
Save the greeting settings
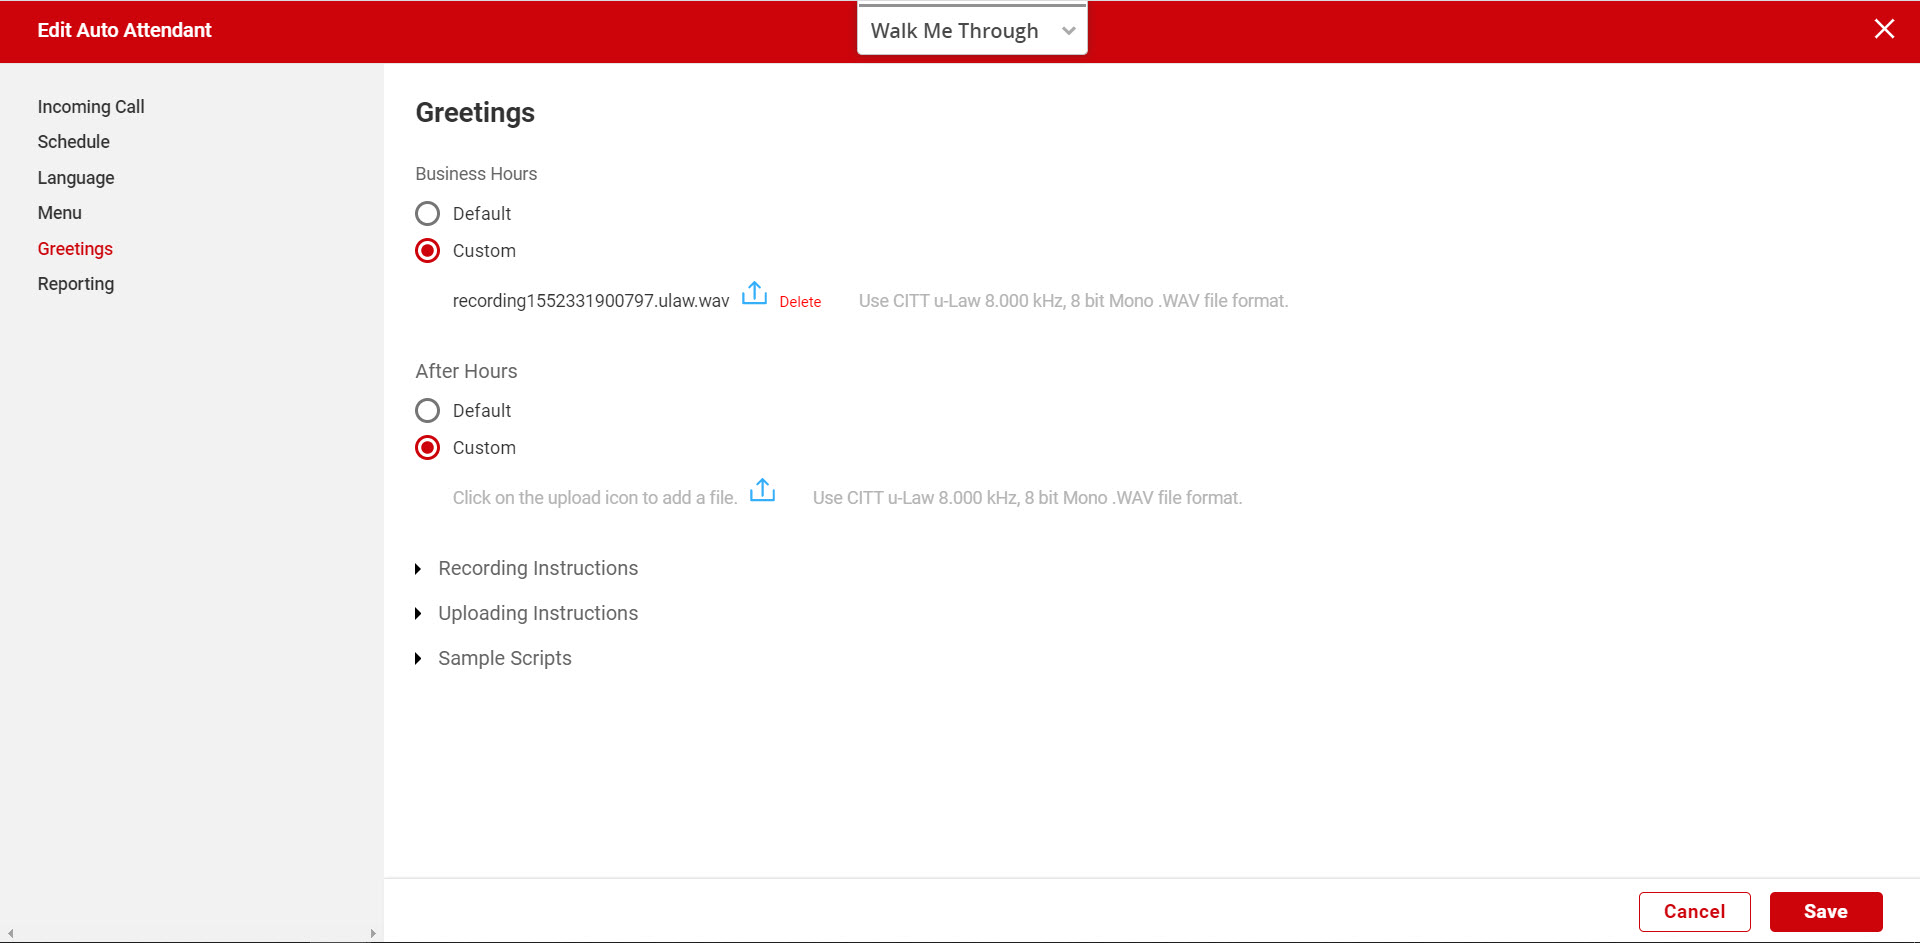tap(1826, 912)
